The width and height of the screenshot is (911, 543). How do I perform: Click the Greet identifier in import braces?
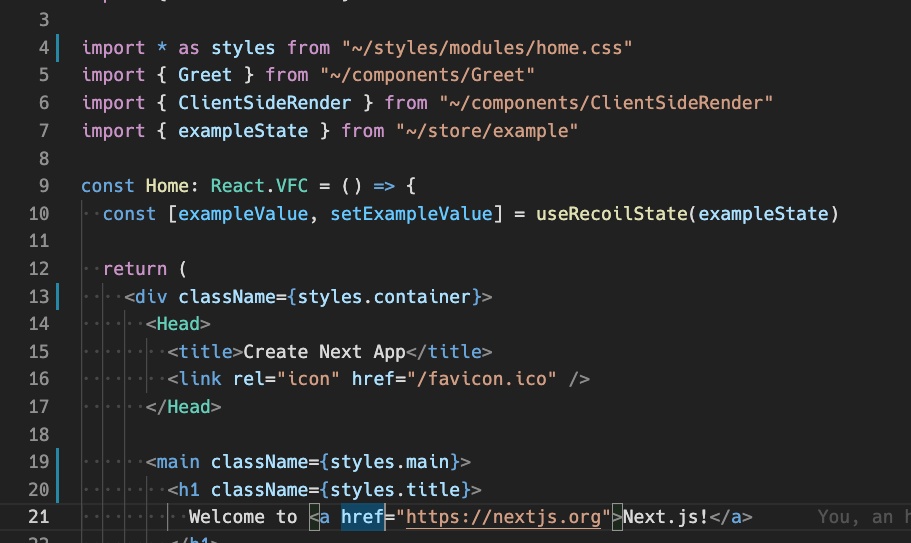click(x=205, y=75)
